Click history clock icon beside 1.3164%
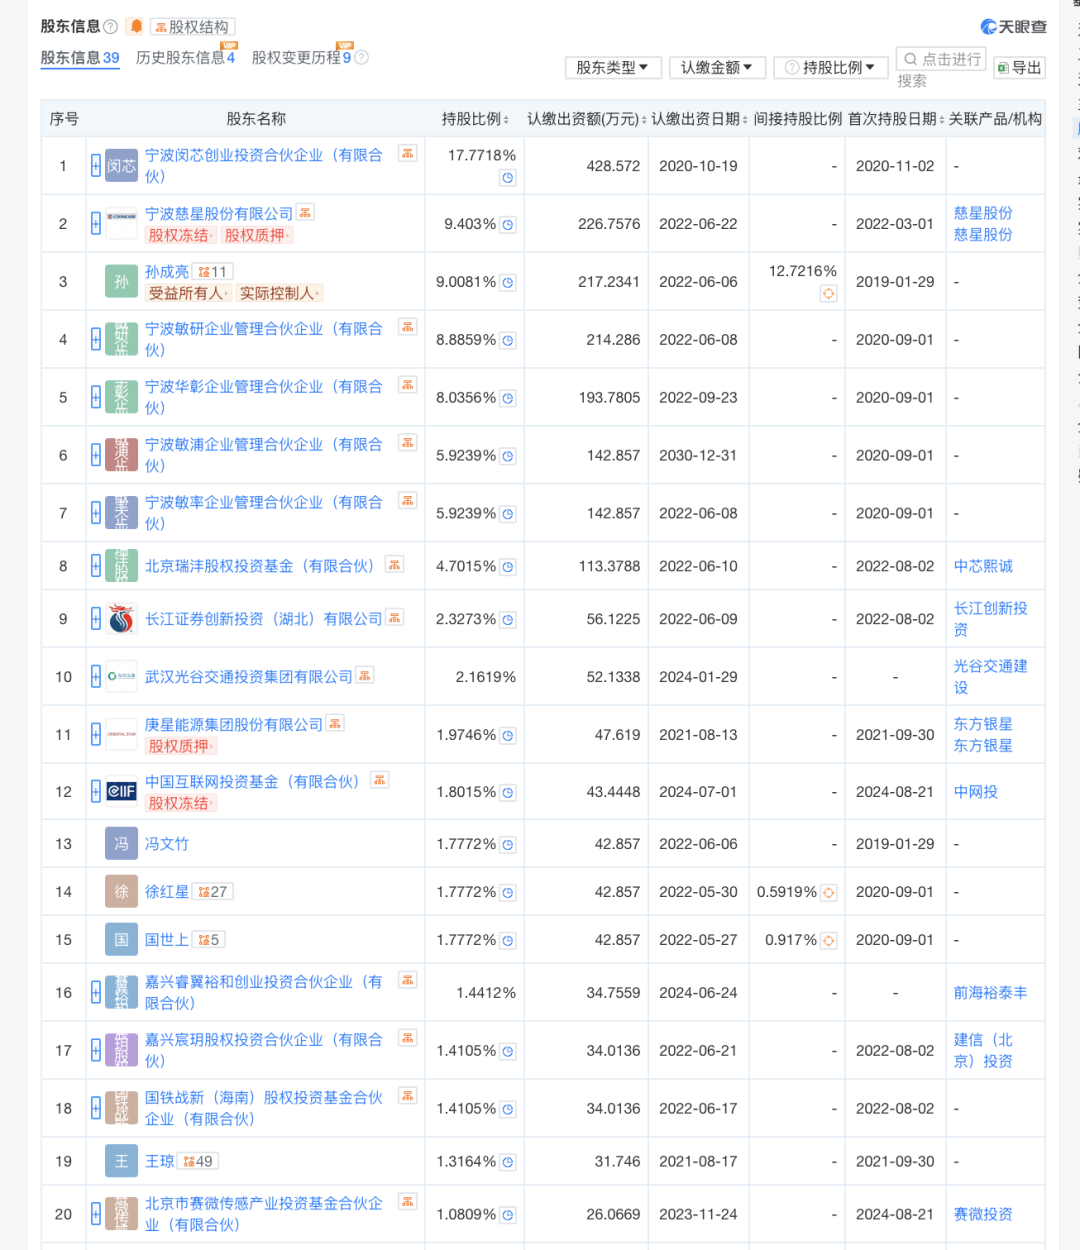 pyautogui.click(x=508, y=1162)
